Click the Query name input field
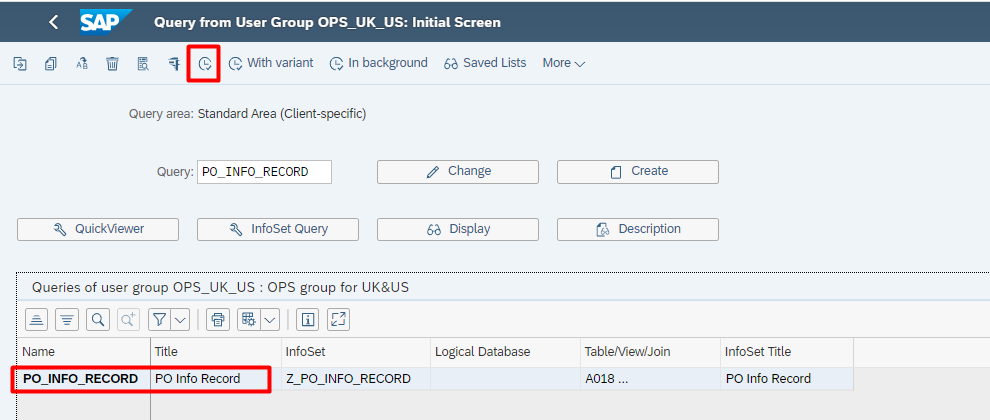 [x=264, y=171]
